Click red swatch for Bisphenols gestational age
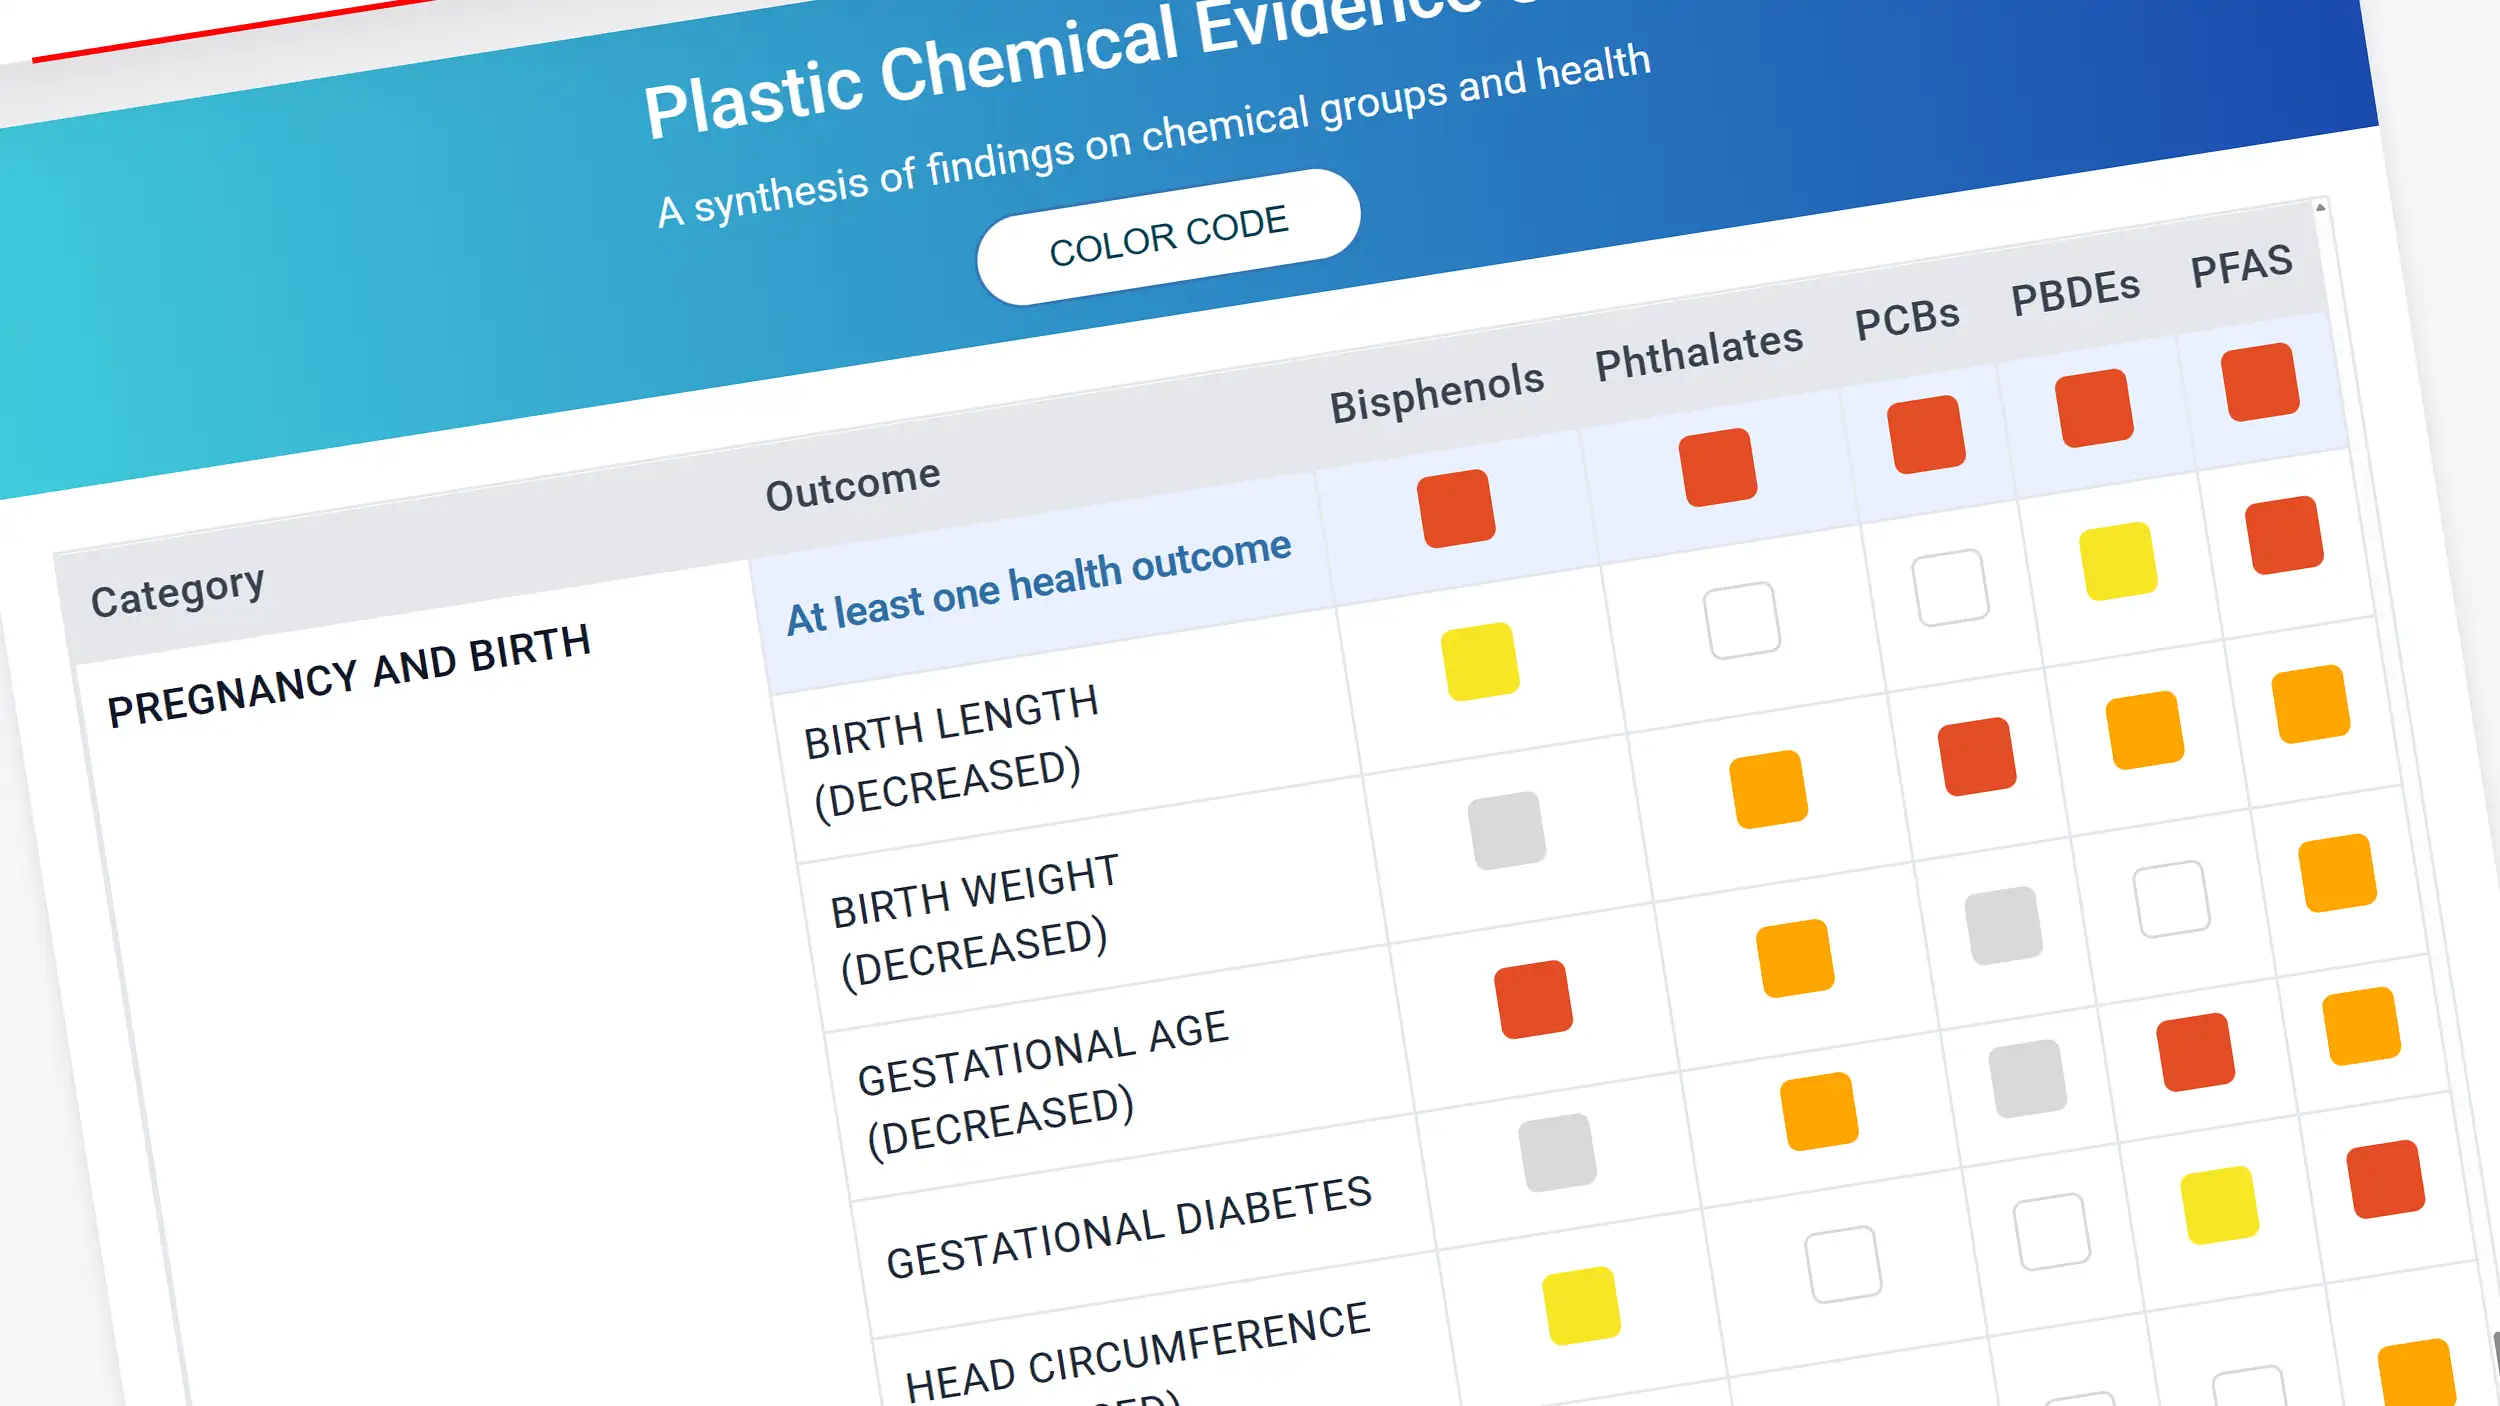 (x=1533, y=999)
